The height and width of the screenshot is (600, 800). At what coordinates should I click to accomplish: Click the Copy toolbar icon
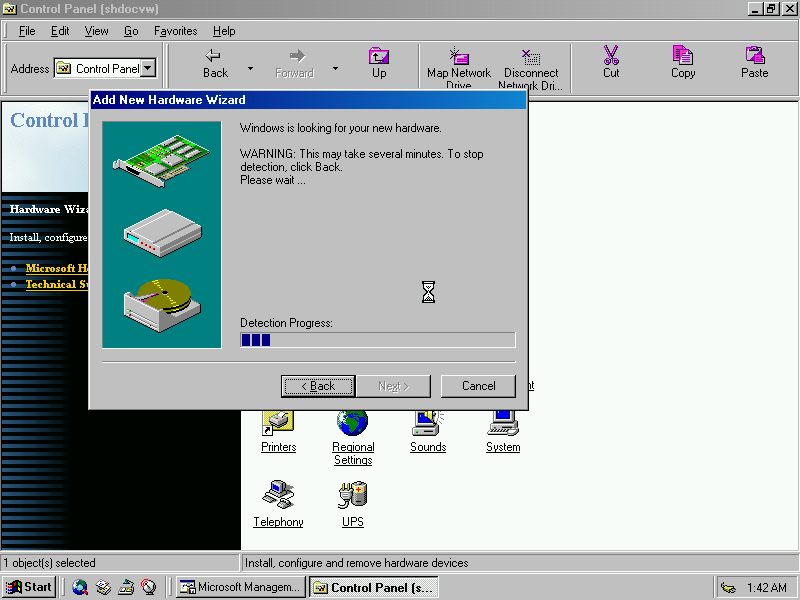point(683,56)
